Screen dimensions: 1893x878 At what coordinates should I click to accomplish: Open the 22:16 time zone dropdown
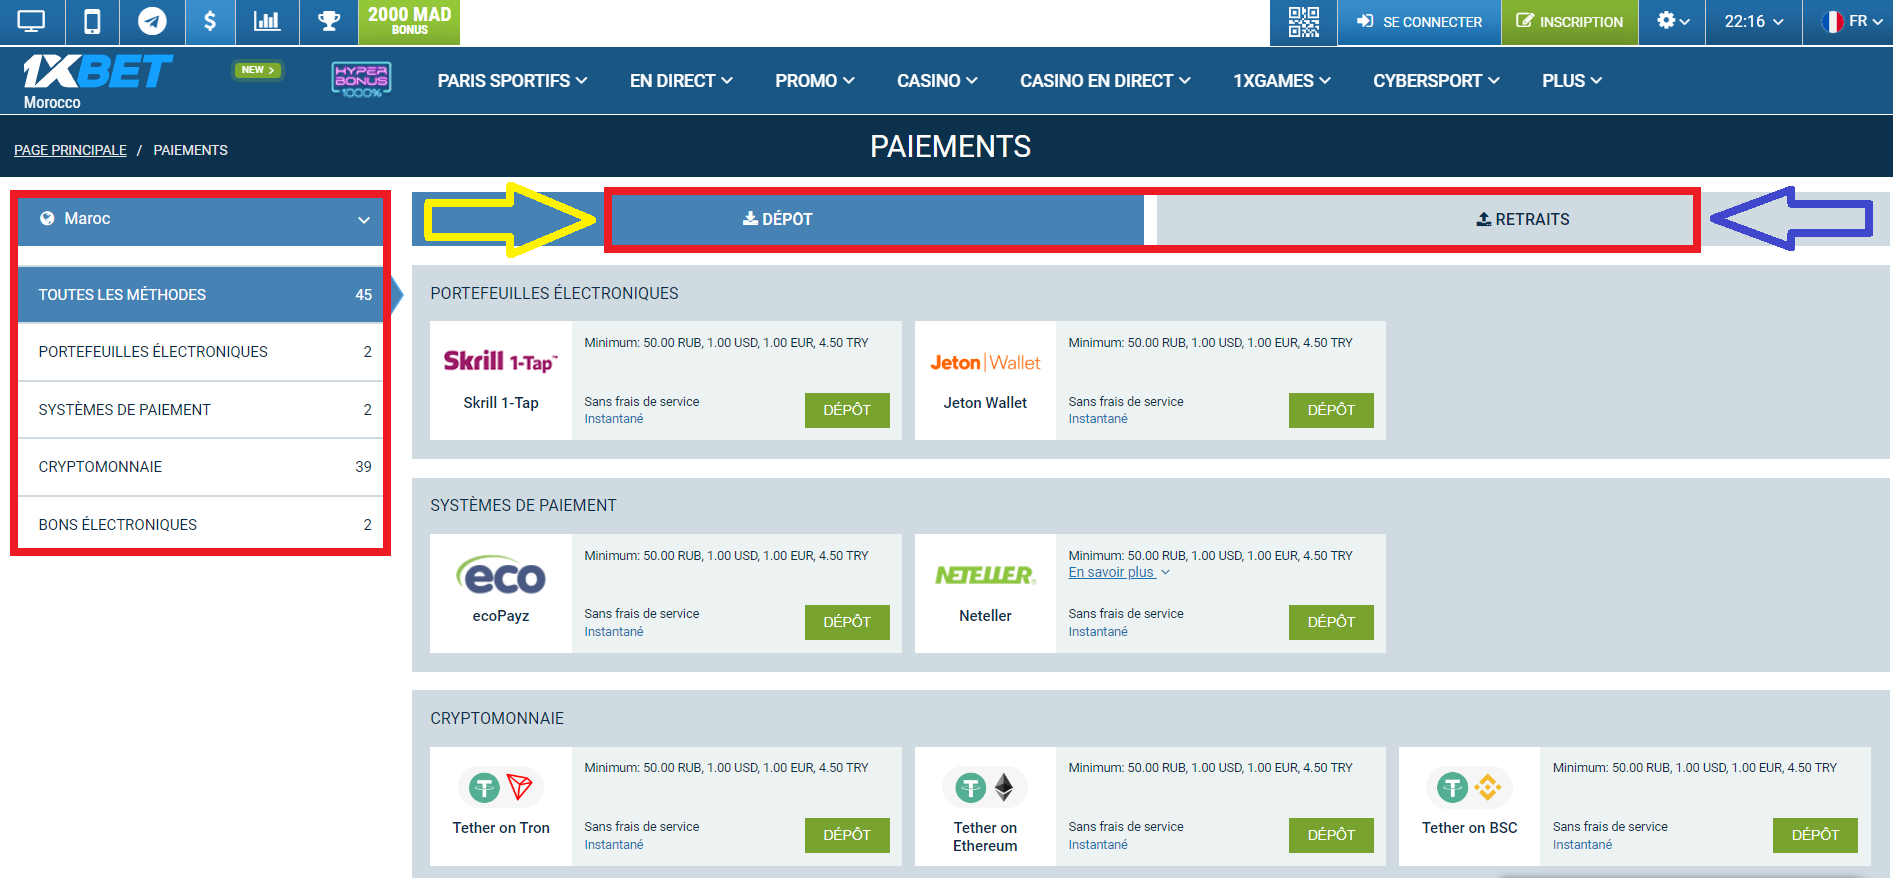pos(1754,21)
